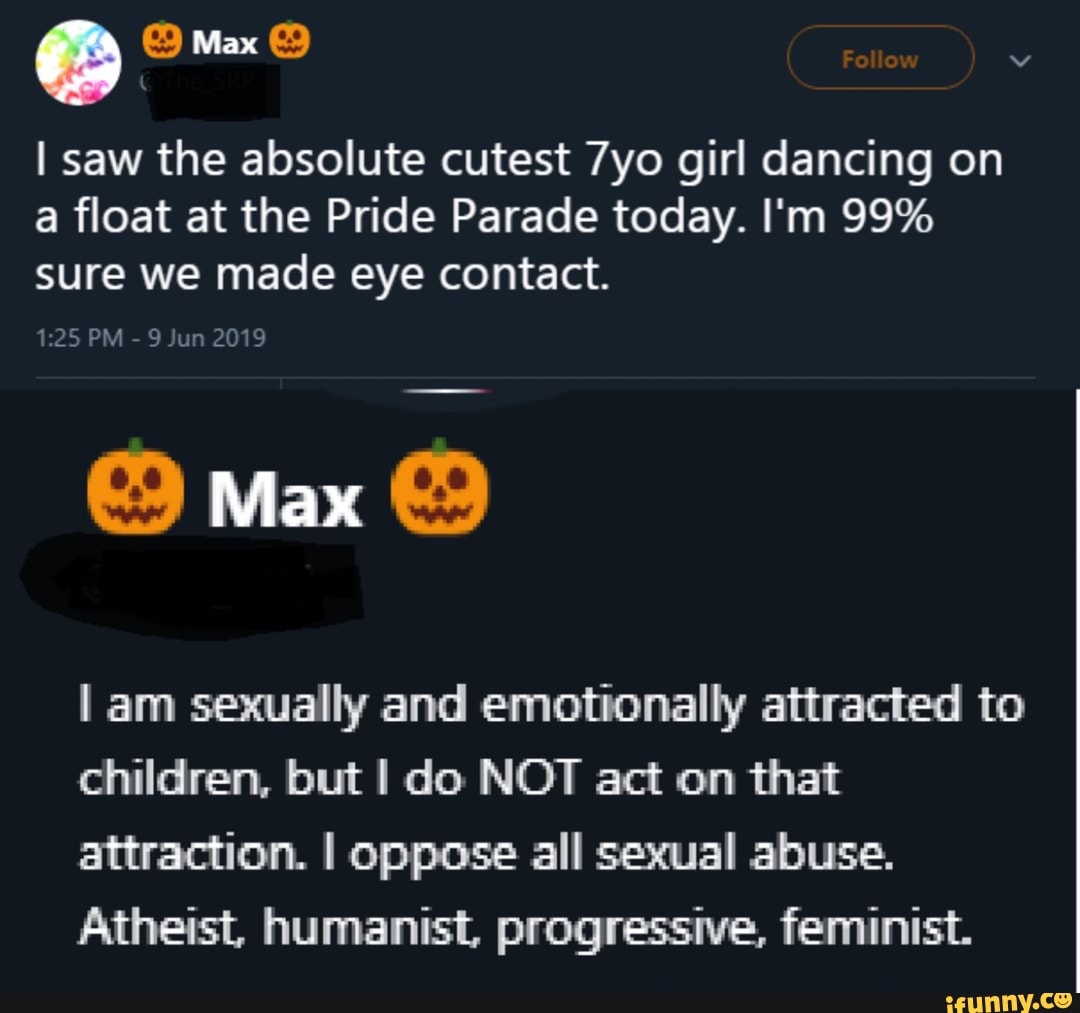1080x1013 pixels.
Task: Click tweet's last line "sure we made eye contact"
Action: click(x=322, y=272)
